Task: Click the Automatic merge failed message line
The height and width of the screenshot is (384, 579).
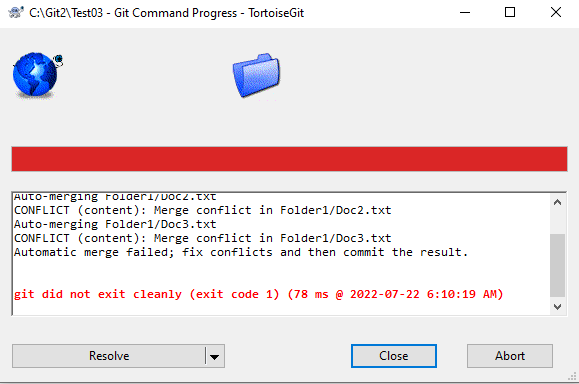Action: tap(241, 252)
